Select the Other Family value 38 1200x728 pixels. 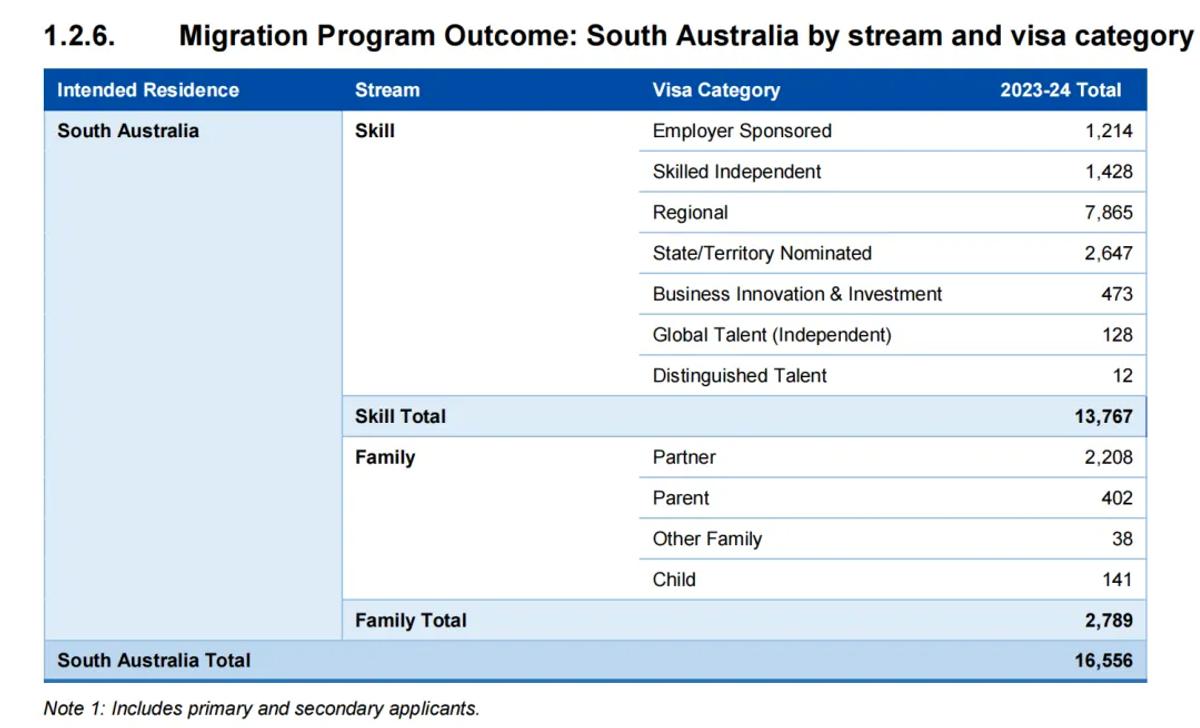pyautogui.click(x=1123, y=539)
